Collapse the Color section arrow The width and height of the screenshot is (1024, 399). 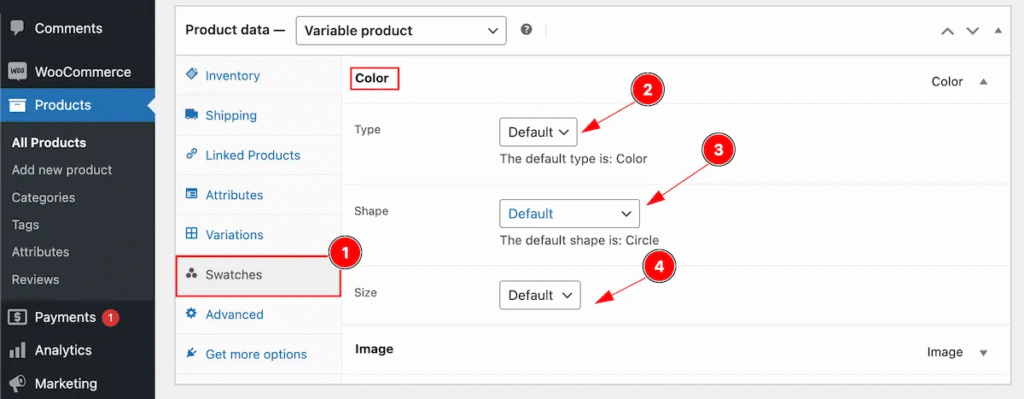[x=984, y=82]
